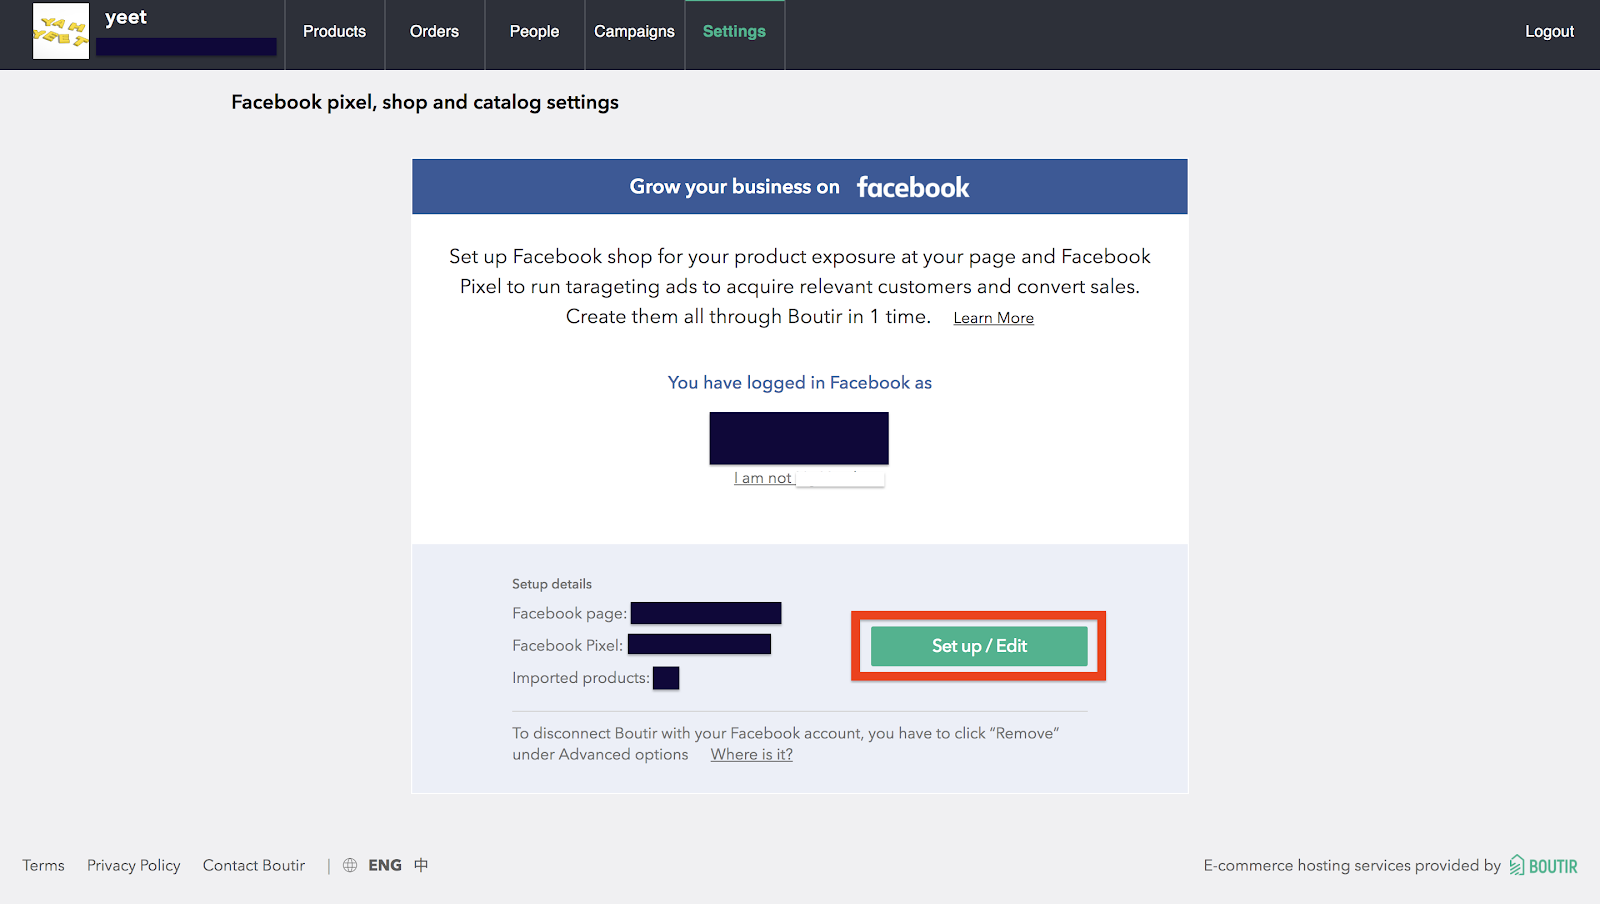The image size is (1600, 904).
Task: Open the Contact Boutir link
Action: pyautogui.click(x=254, y=866)
